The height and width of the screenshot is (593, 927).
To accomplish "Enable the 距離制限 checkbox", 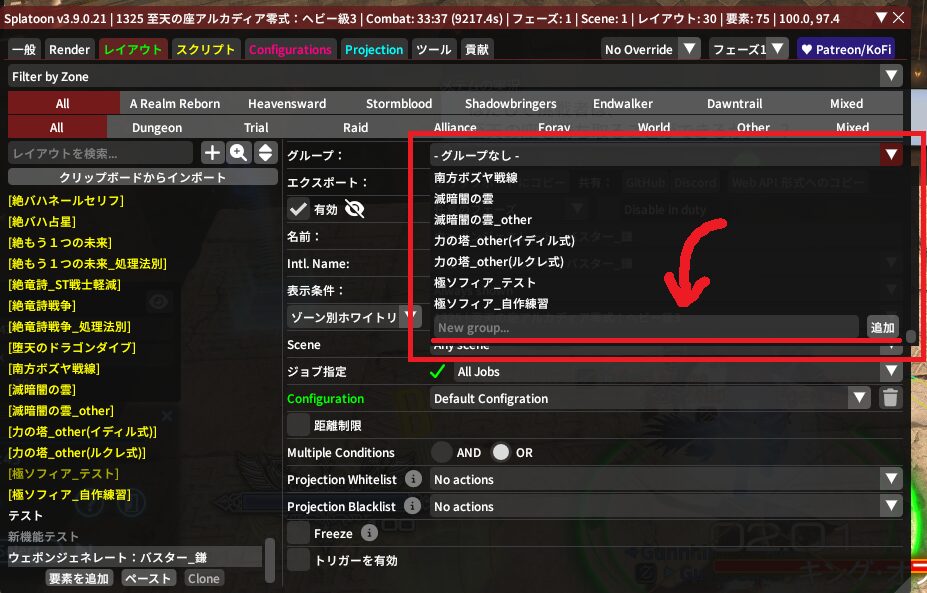I will (298, 425).
